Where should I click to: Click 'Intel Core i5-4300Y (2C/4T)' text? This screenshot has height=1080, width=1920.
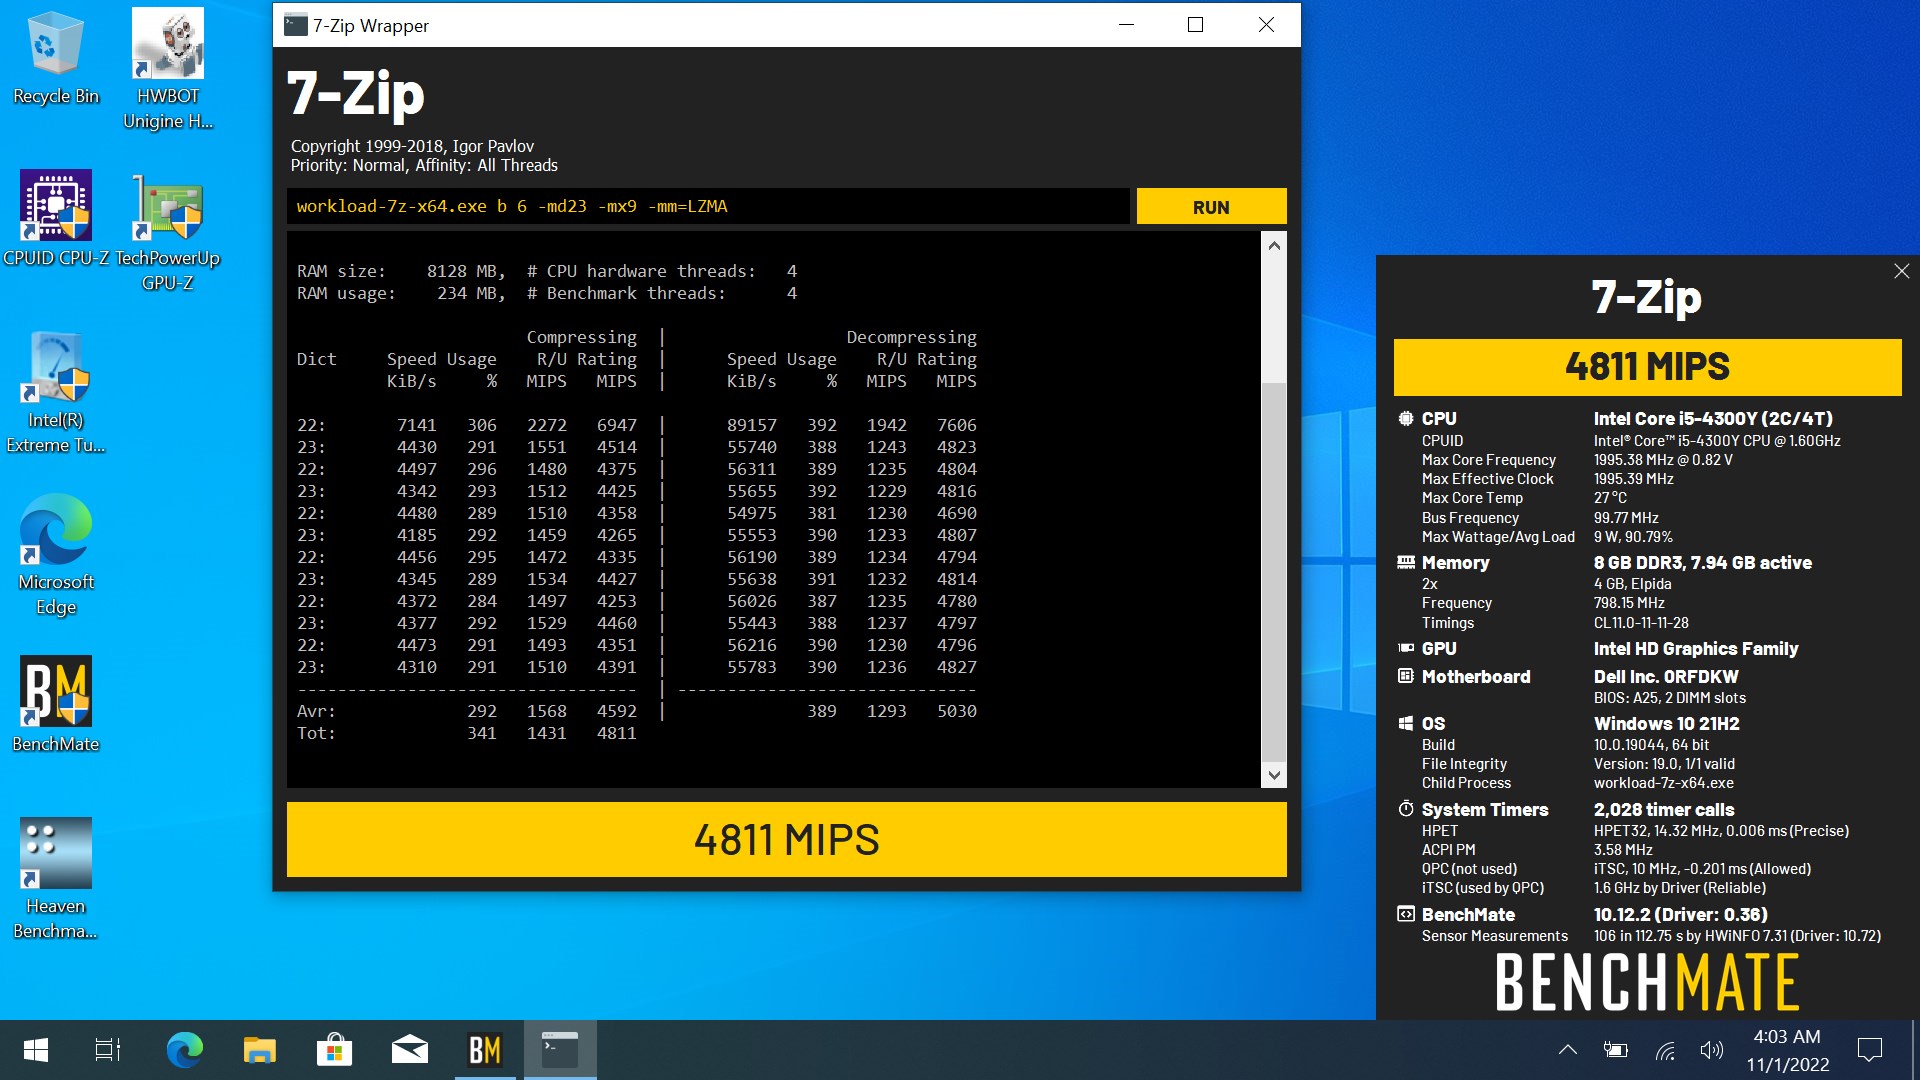point(1713,418)
